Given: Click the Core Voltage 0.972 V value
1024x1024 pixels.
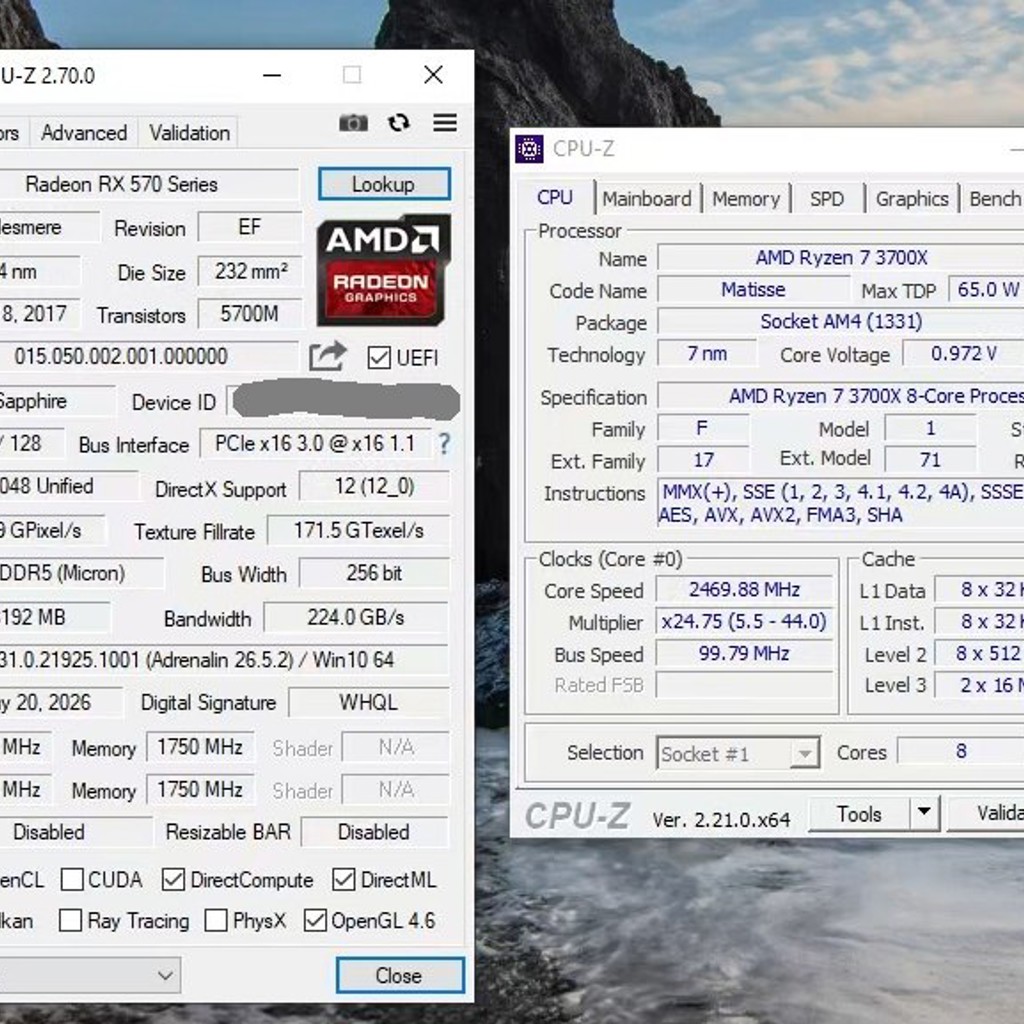Looking at the screenshot, I should tap(963, 353).
